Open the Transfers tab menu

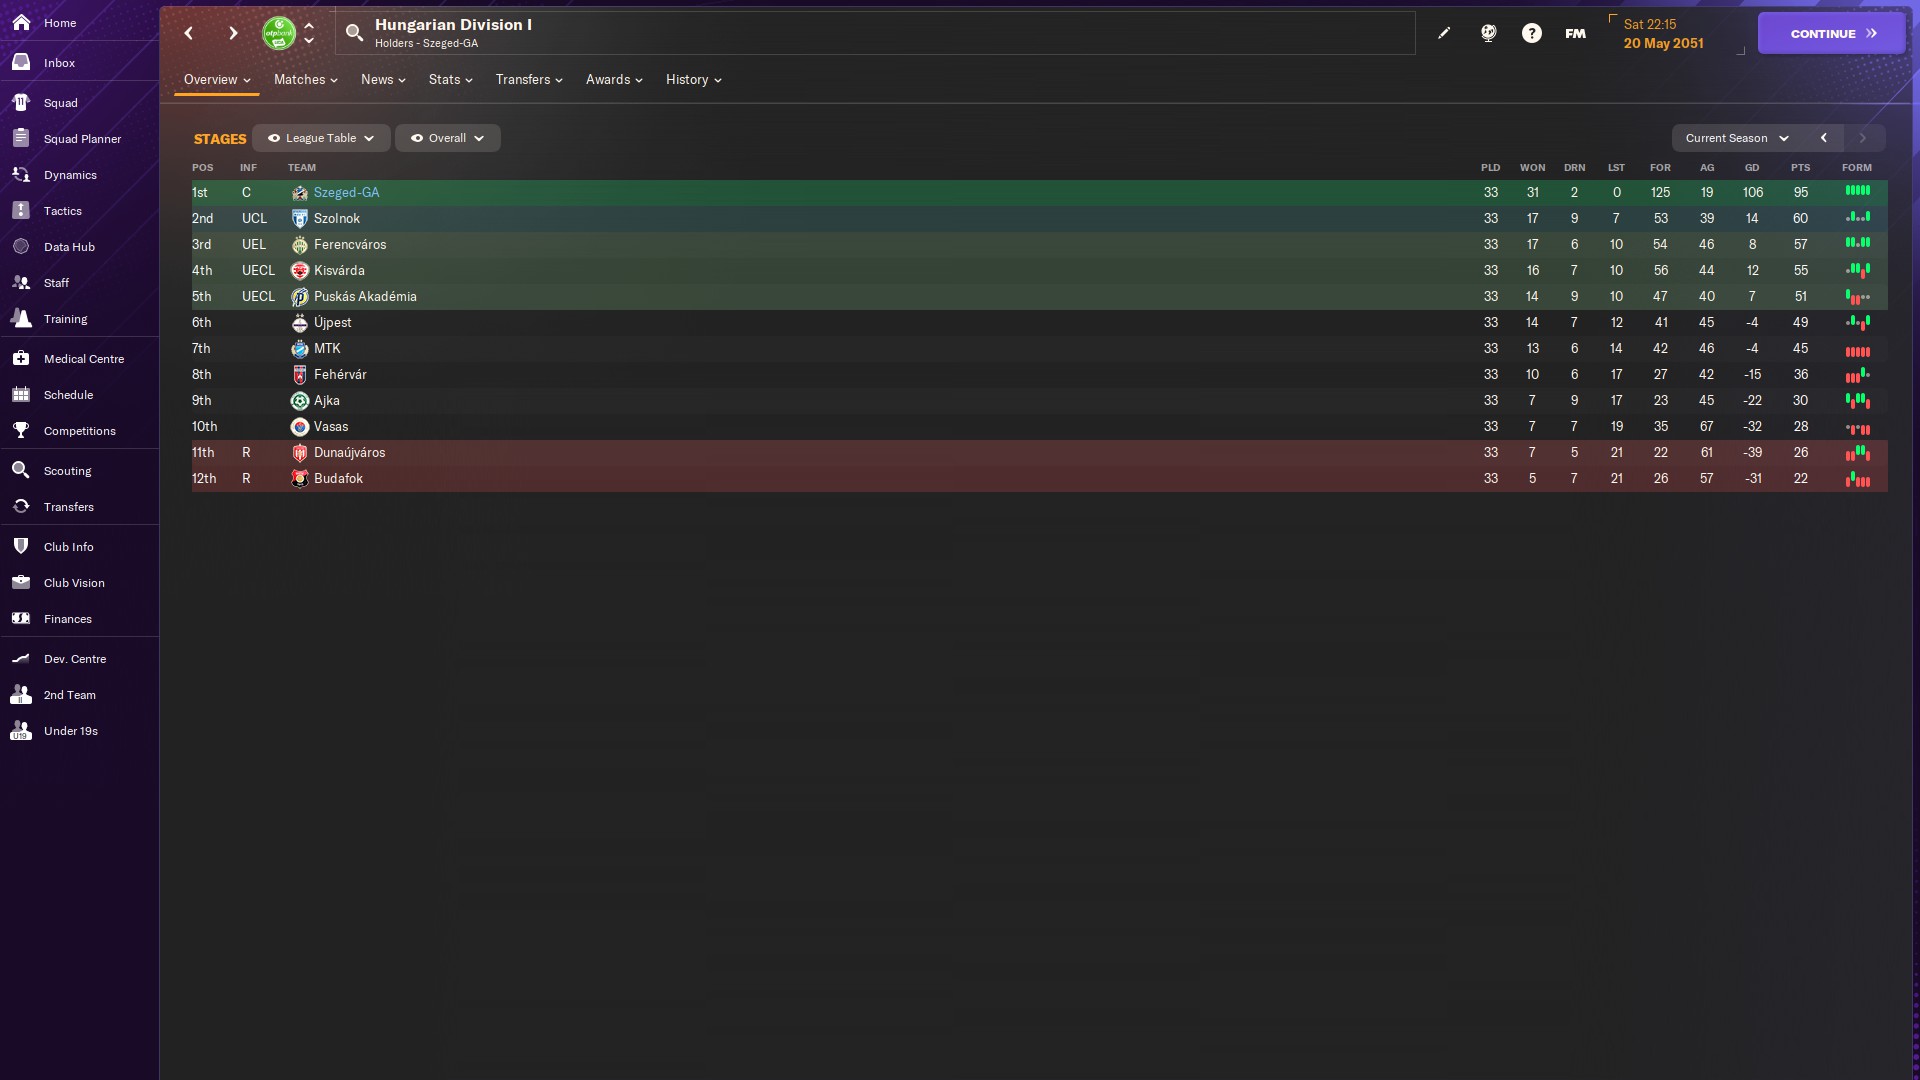528,80
